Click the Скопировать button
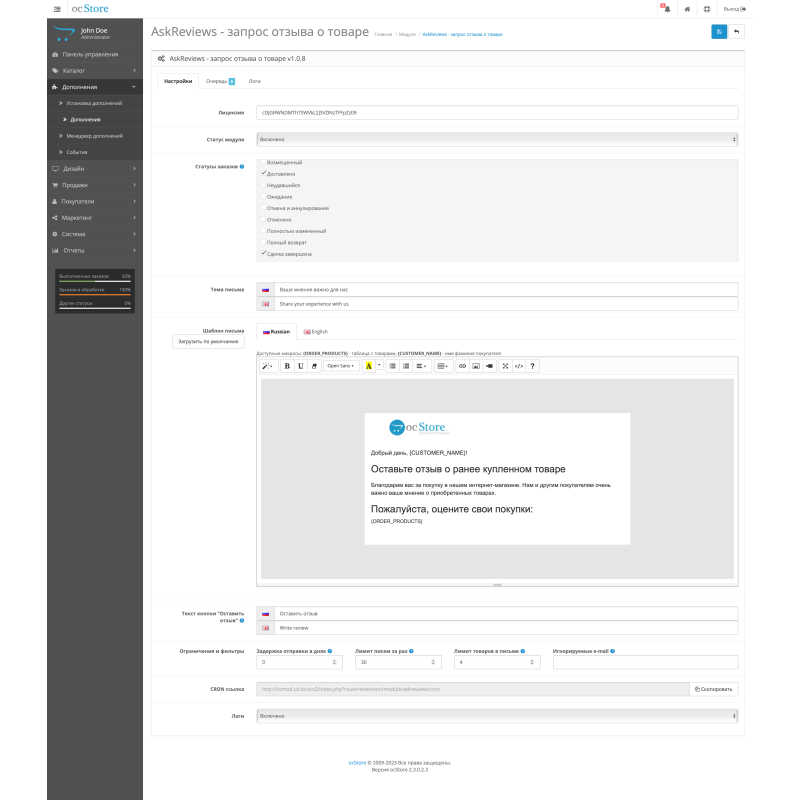 pos(714,689)
